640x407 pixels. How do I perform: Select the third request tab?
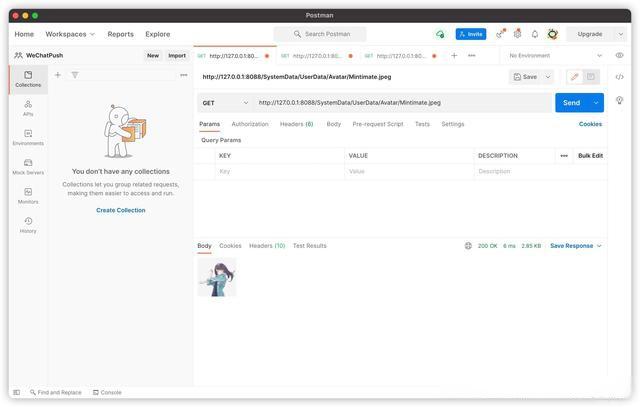point(400,56)
